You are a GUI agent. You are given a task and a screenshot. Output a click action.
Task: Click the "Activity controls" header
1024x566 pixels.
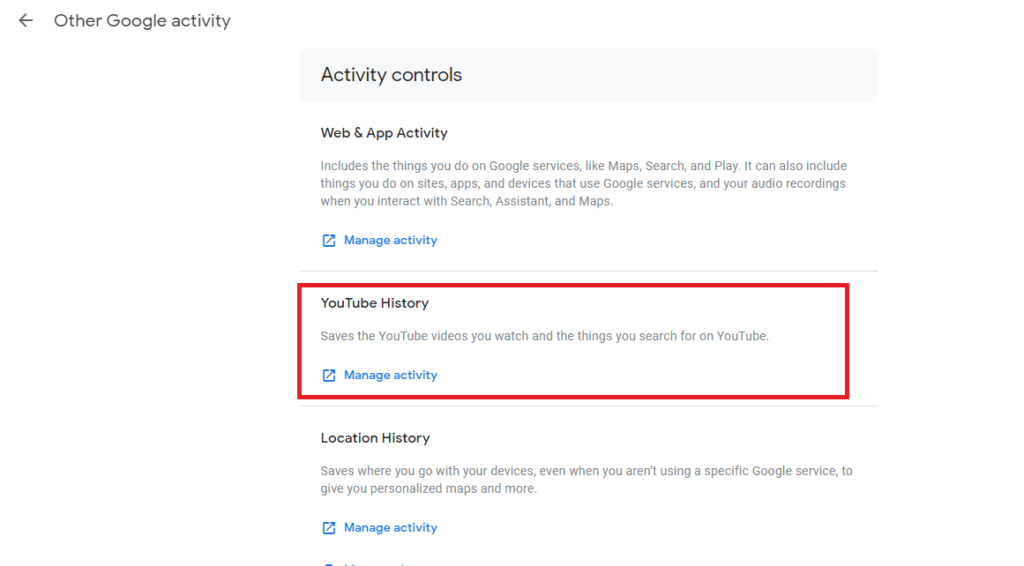coord(391,74)
